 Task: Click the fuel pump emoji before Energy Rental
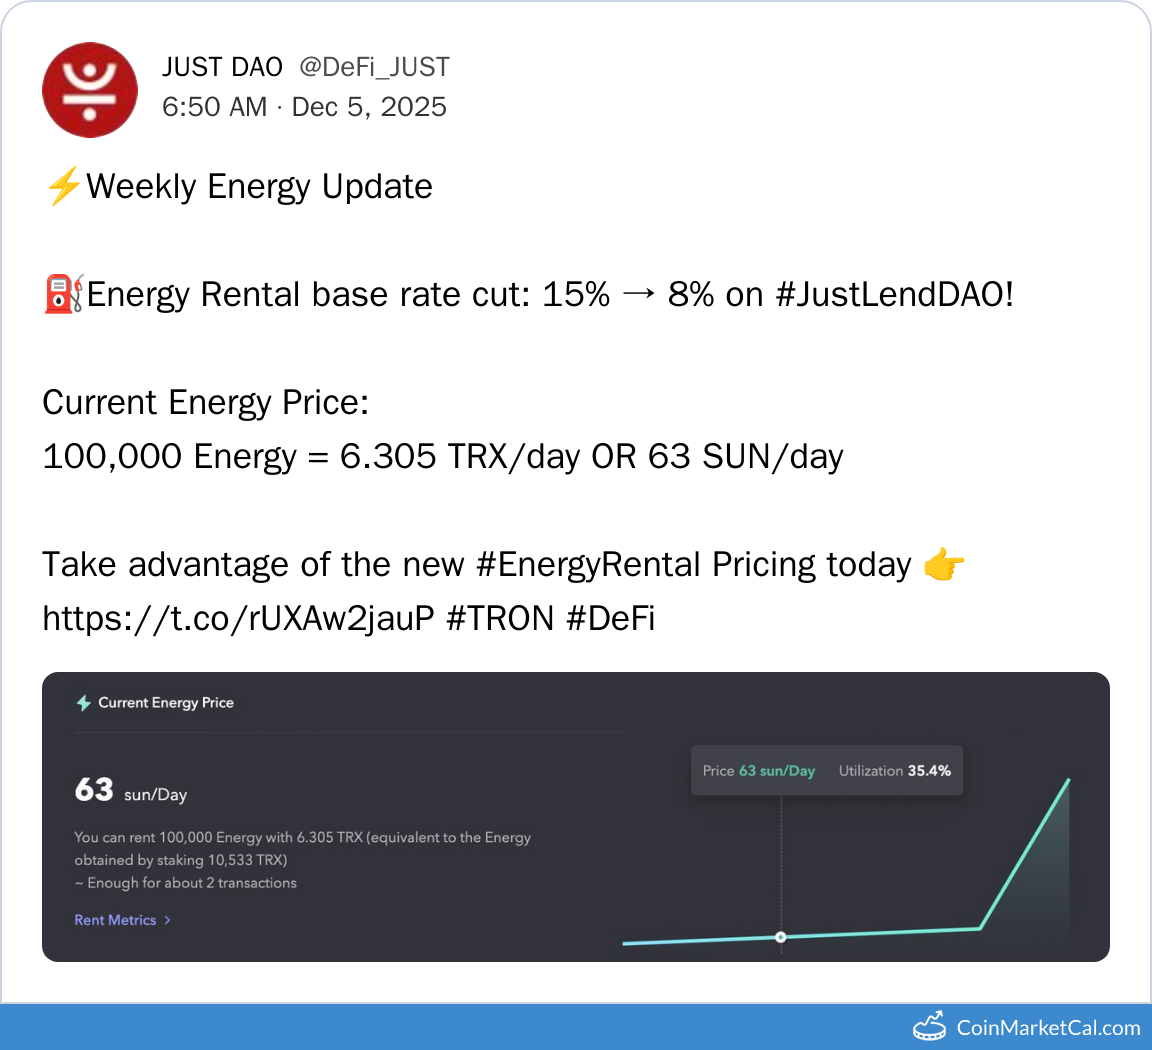tap(63, 295)
